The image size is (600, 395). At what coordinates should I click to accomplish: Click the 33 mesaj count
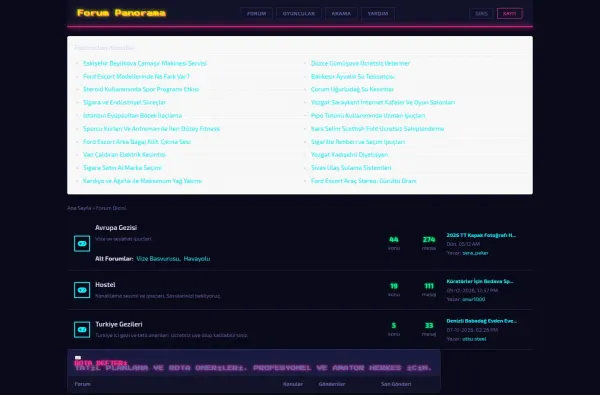(x=429, y=326)
